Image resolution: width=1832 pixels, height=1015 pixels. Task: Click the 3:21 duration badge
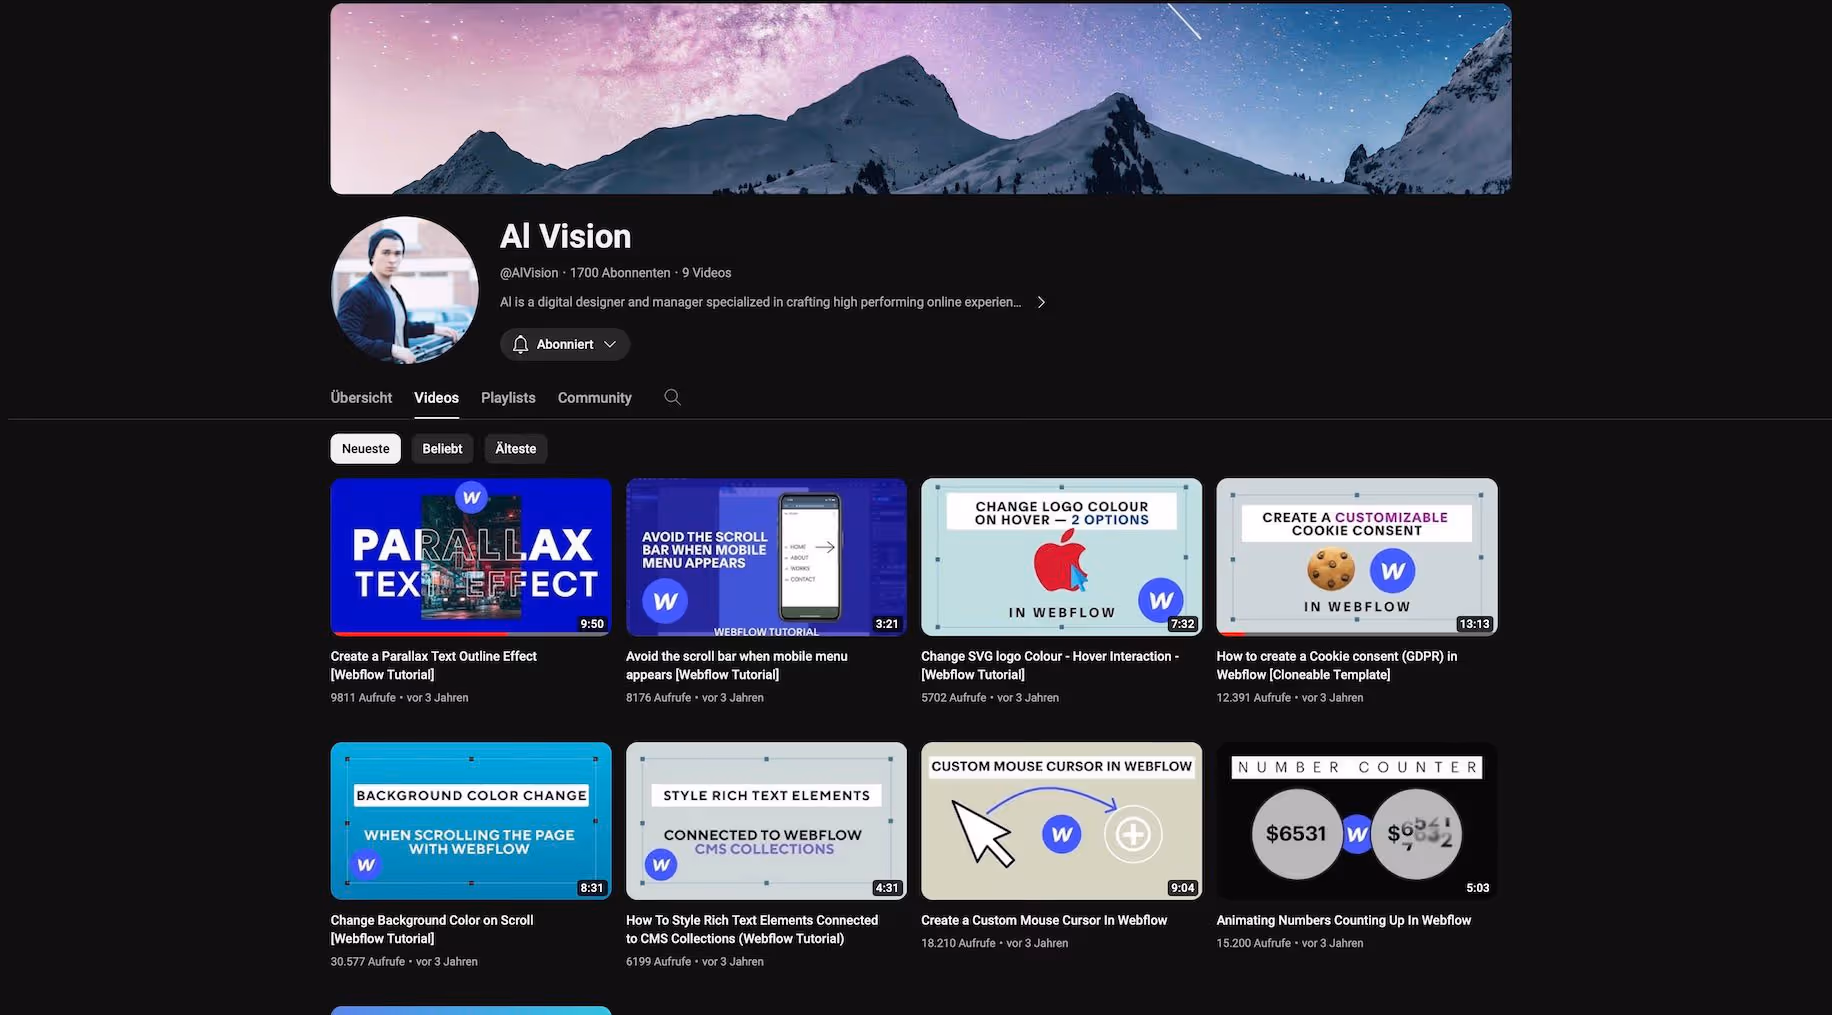tap(887, 624)
